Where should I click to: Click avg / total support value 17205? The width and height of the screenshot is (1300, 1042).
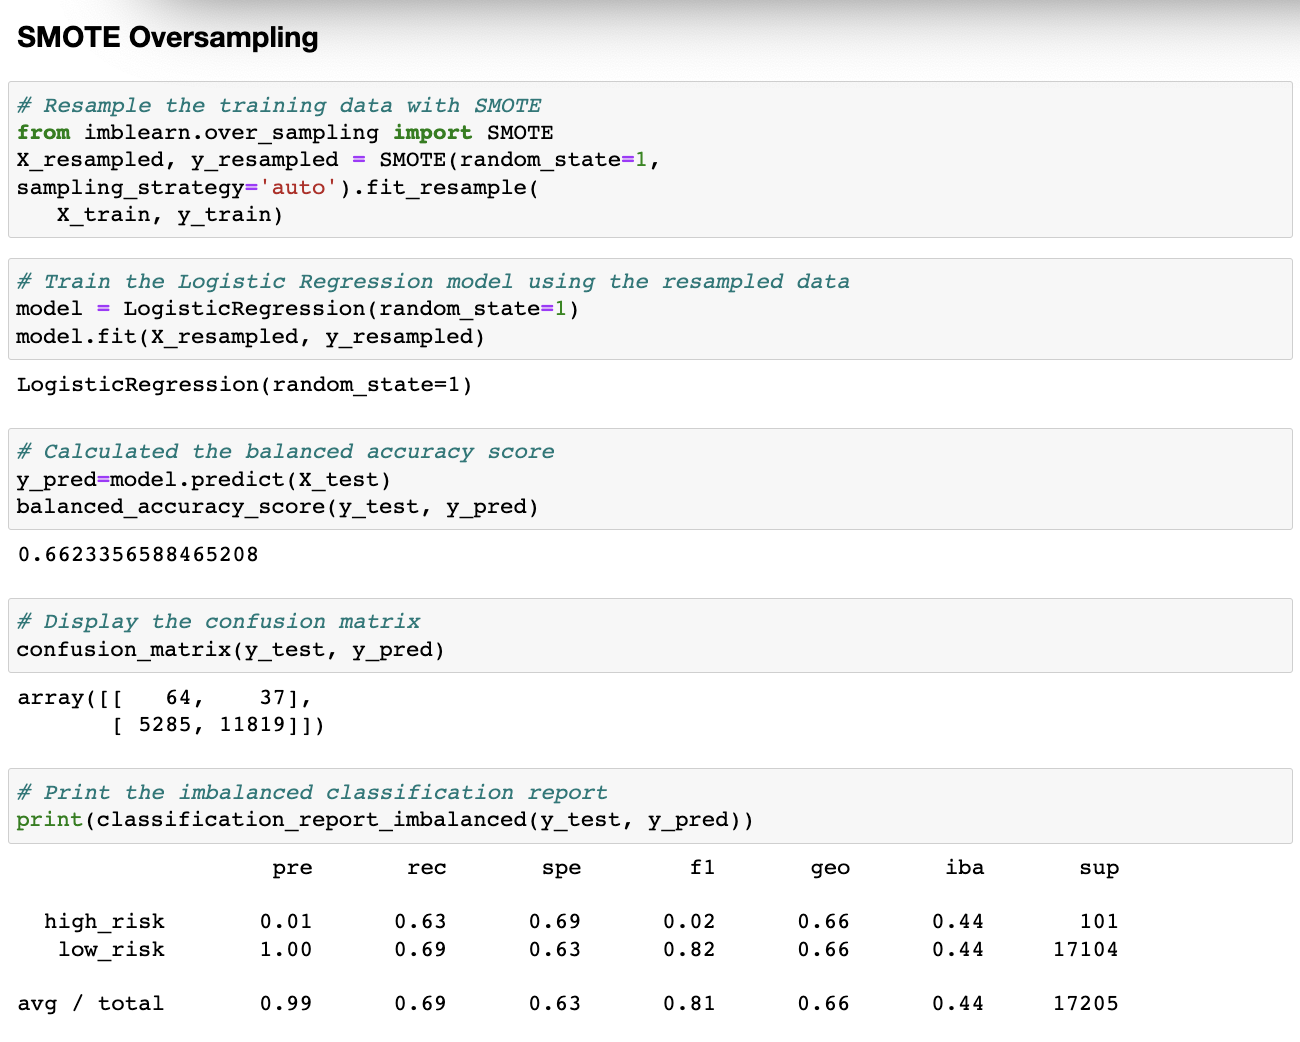pos(1086,1003)
